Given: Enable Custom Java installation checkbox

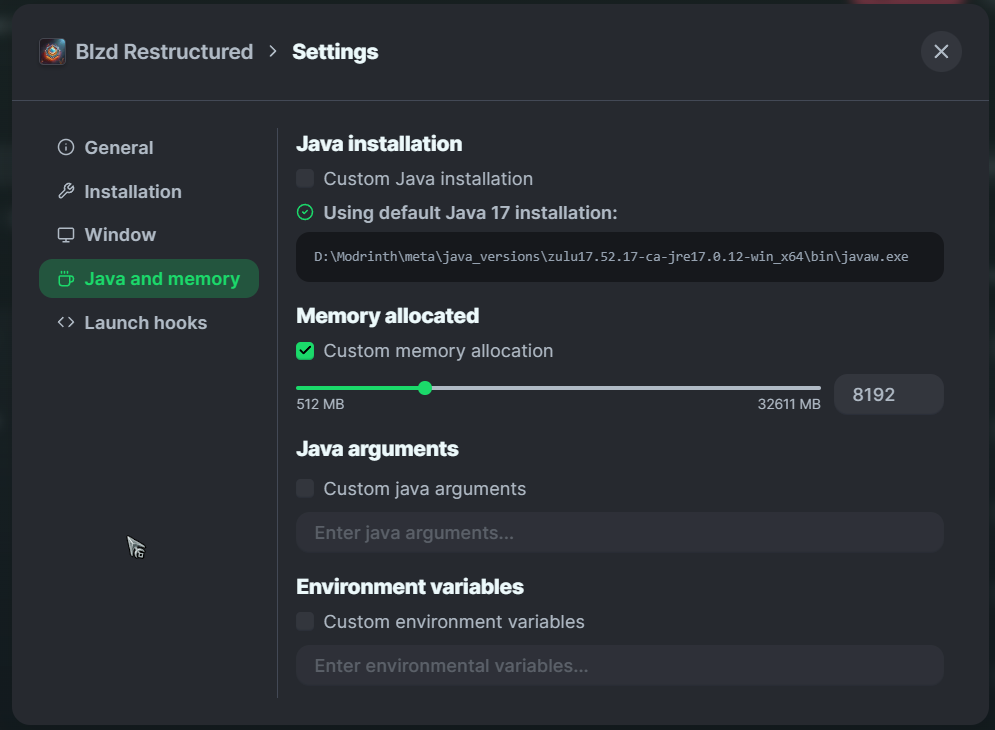Looking at the screenshot, I should tap(305, 179).
